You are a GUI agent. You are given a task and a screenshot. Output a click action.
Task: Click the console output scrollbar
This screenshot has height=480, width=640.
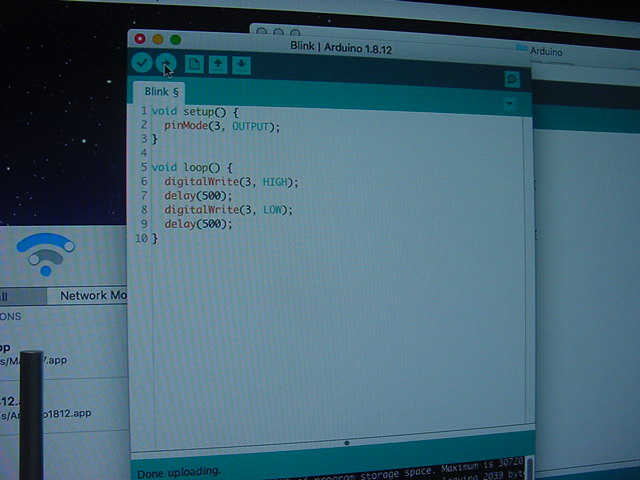[530, 468]
